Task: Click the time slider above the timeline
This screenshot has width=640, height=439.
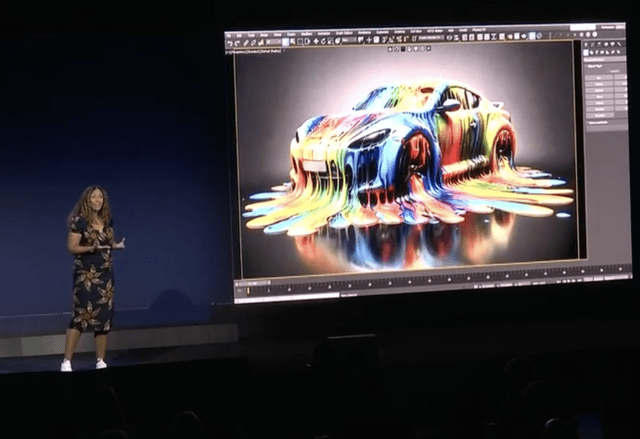Action: click(x=253, y=282)
